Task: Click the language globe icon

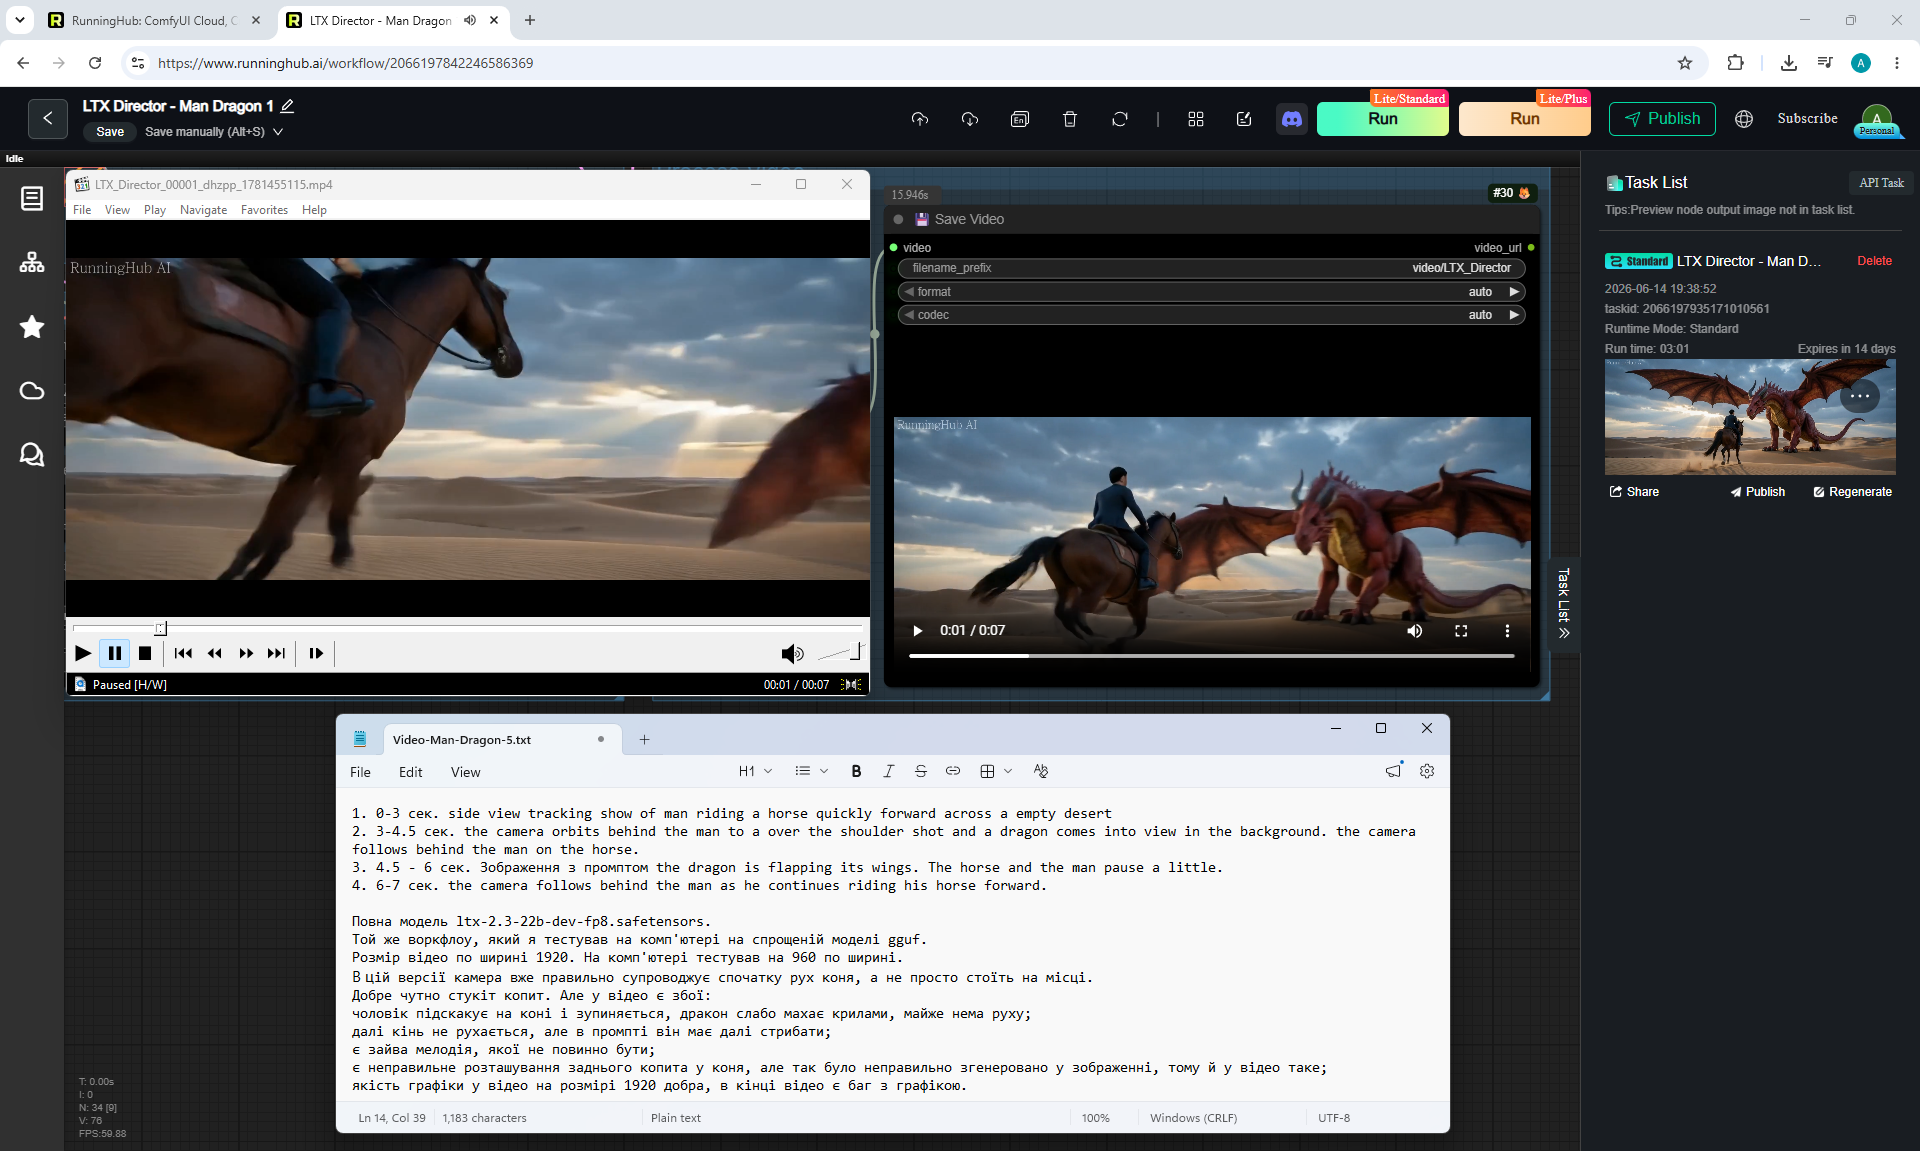Action: point(1744,119)
